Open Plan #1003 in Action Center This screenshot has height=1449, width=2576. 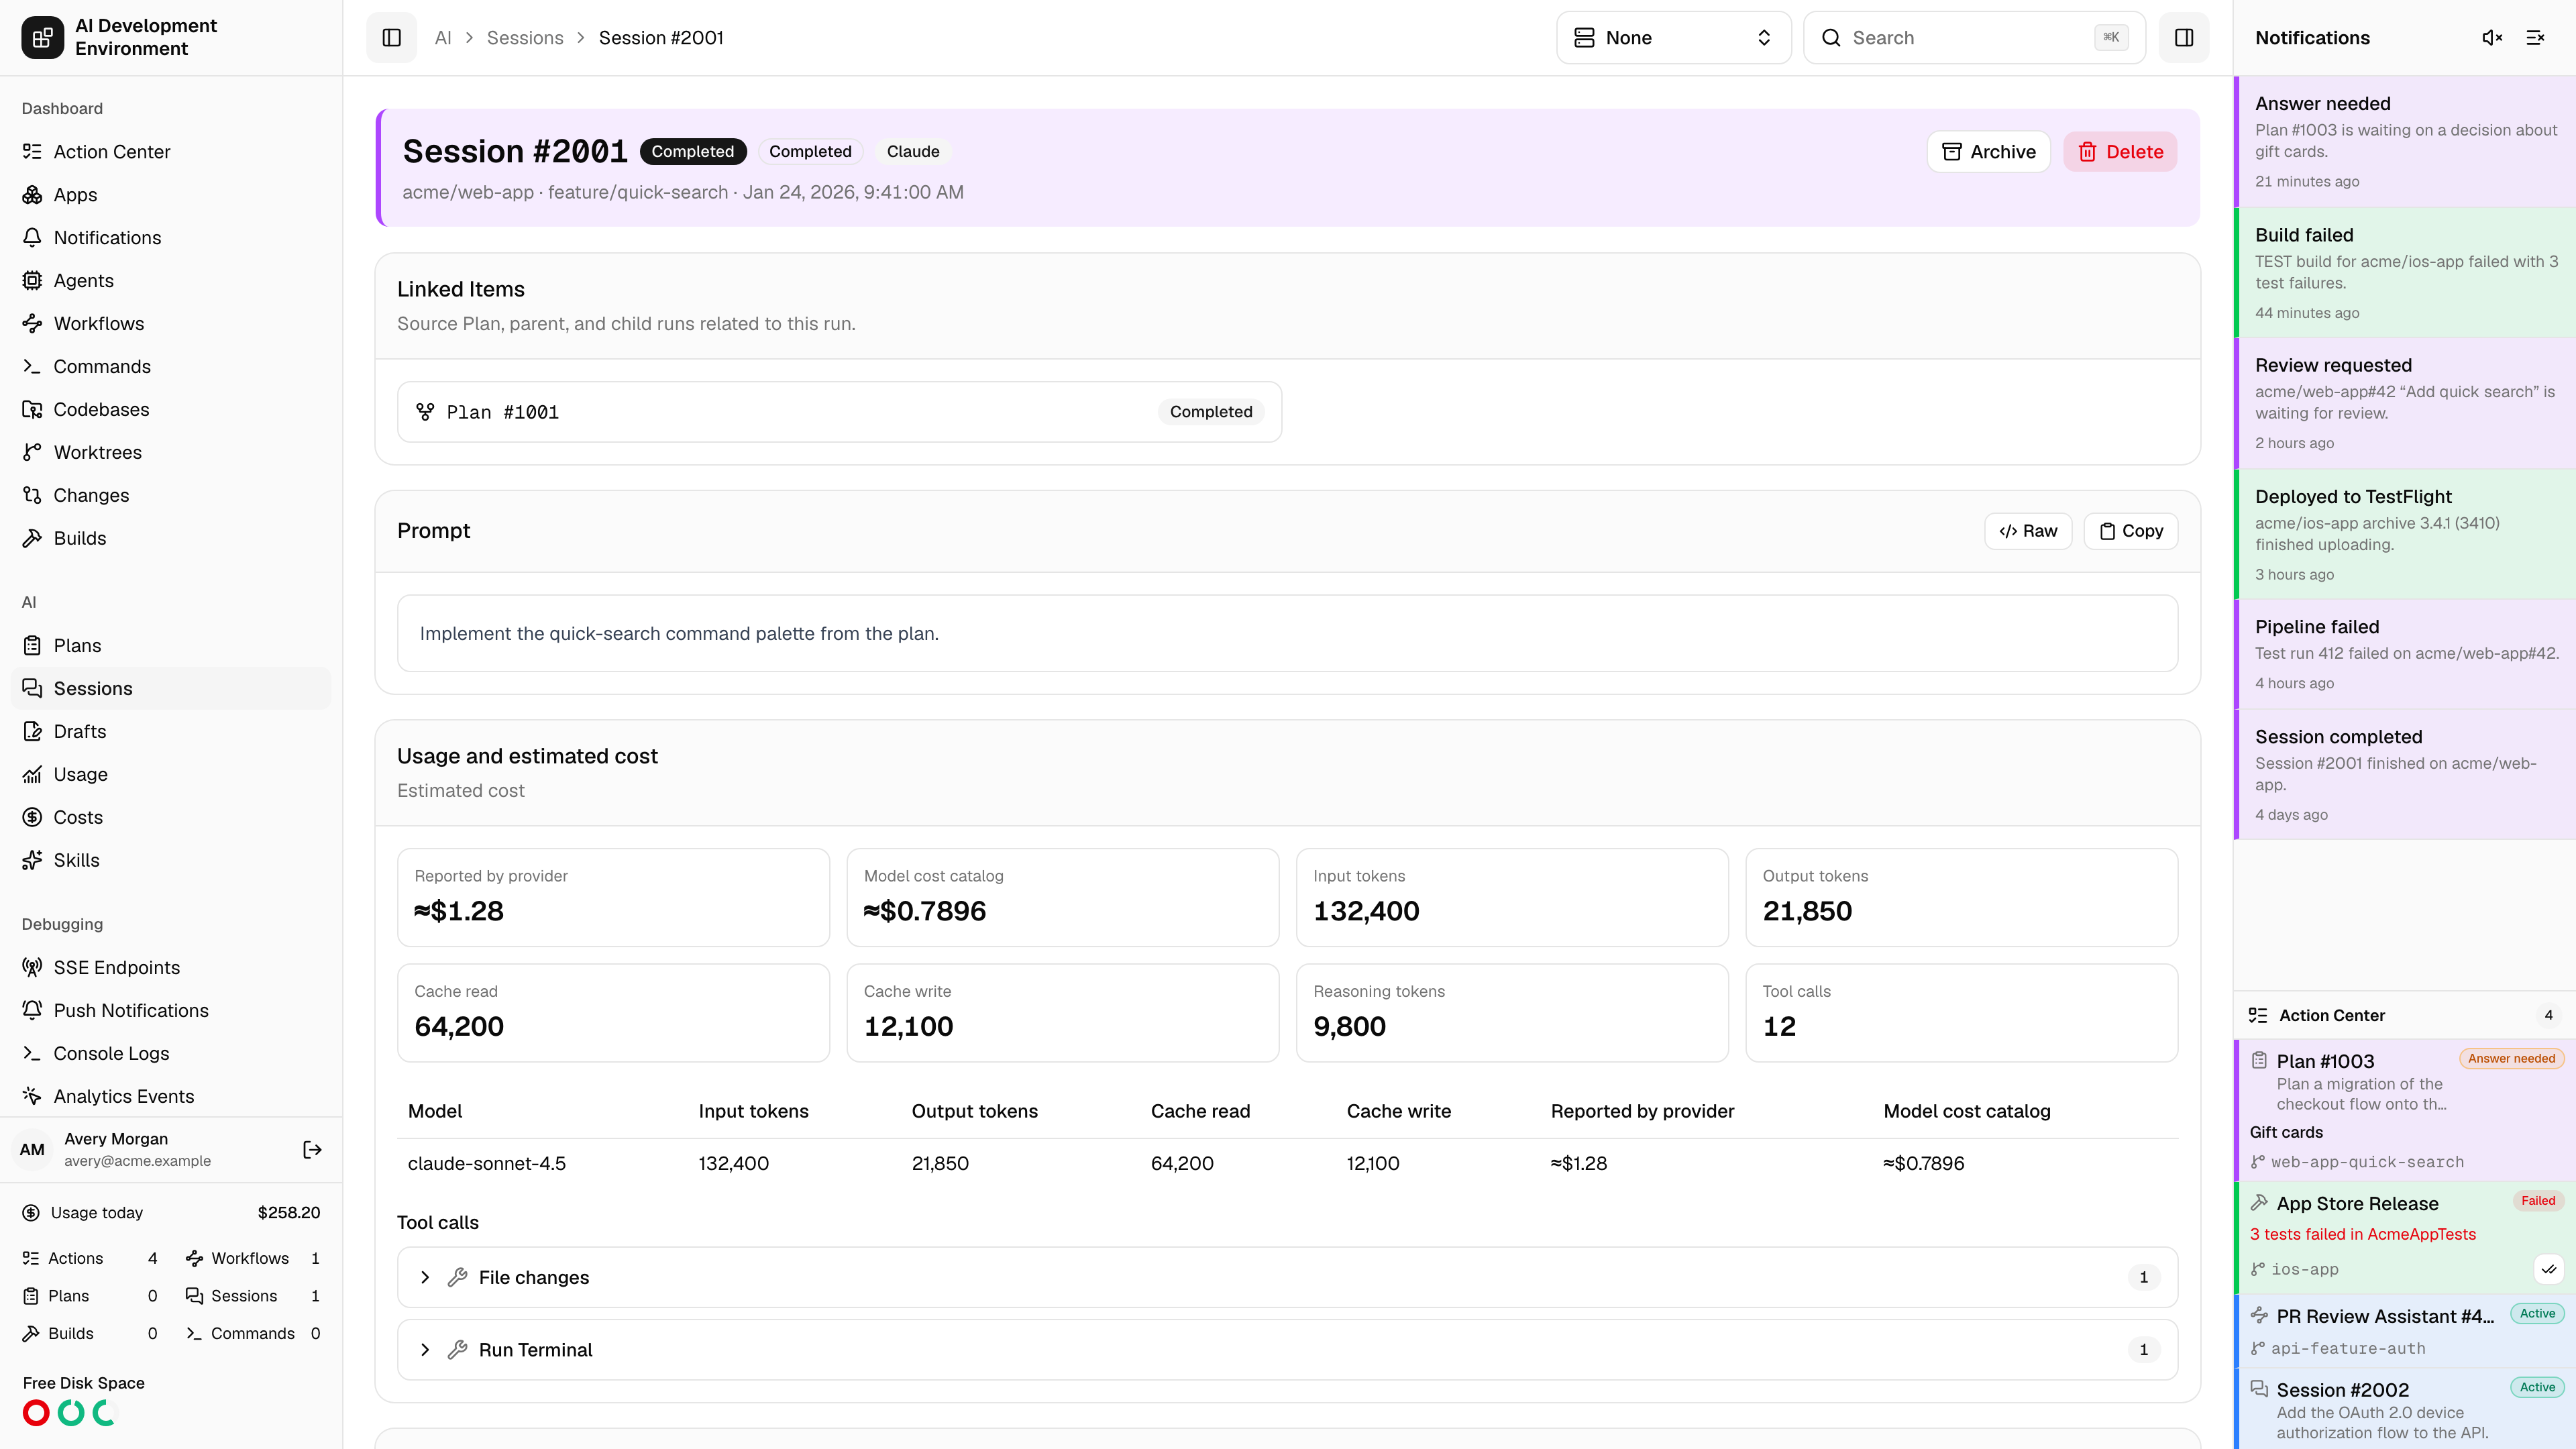click(x=2404, y=1110)
